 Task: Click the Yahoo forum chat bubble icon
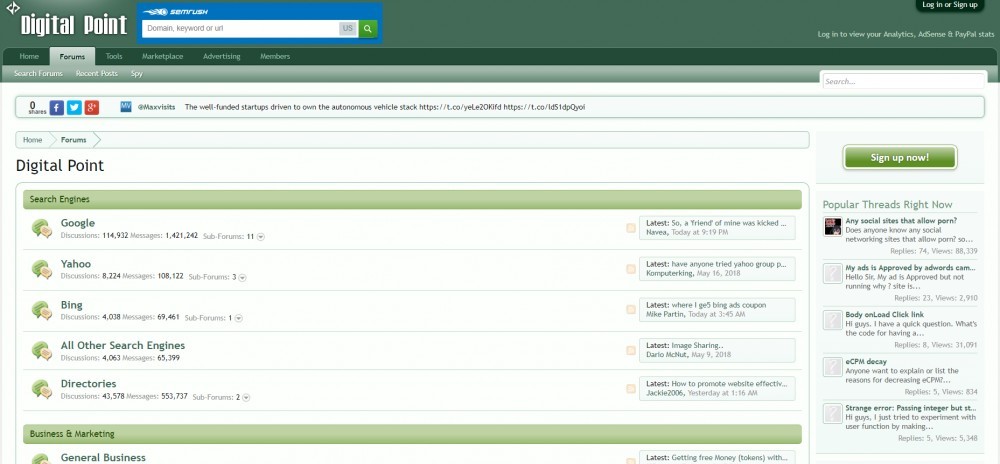tap(42, 269)
